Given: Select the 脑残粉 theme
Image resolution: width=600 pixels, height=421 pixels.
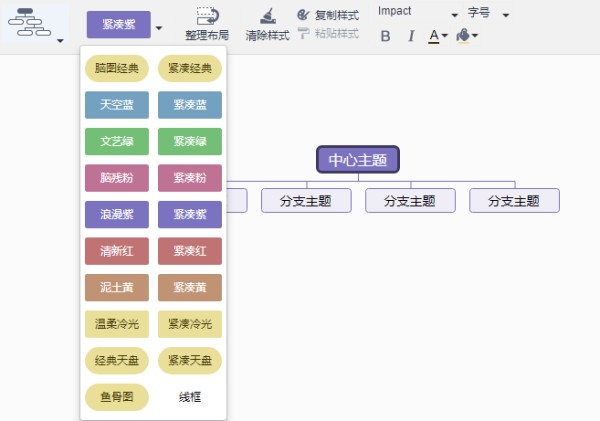Looking at the screenshot, I should [x=117, y=178].
